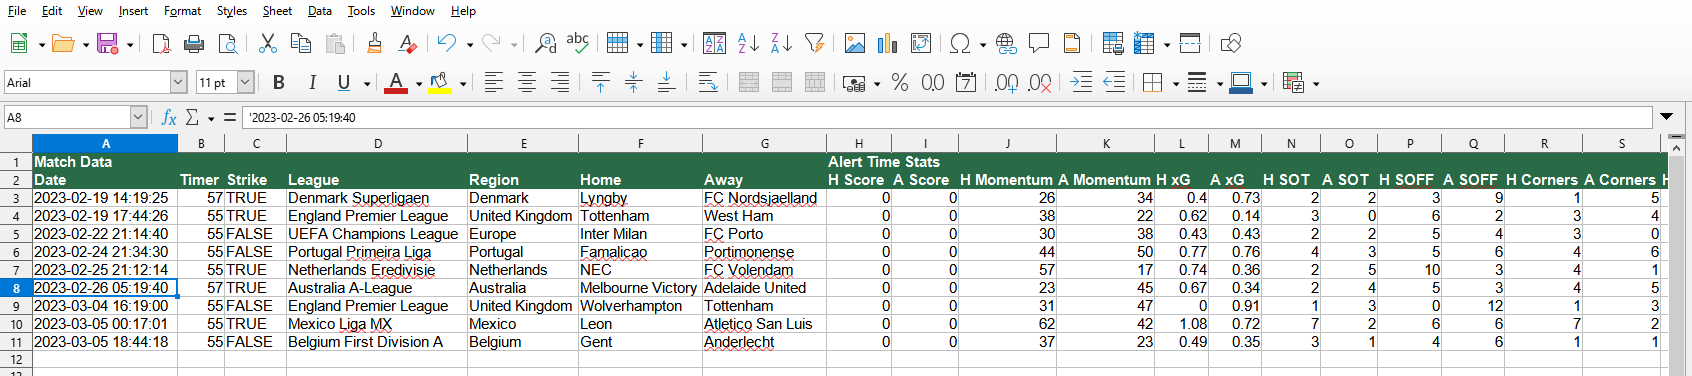
Task: Align cell text right
Action: click(559, 82)
